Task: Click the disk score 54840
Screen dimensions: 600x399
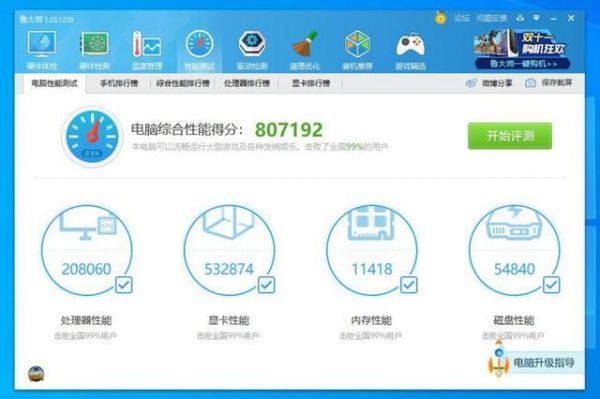Action: click(x=514, y=269)
